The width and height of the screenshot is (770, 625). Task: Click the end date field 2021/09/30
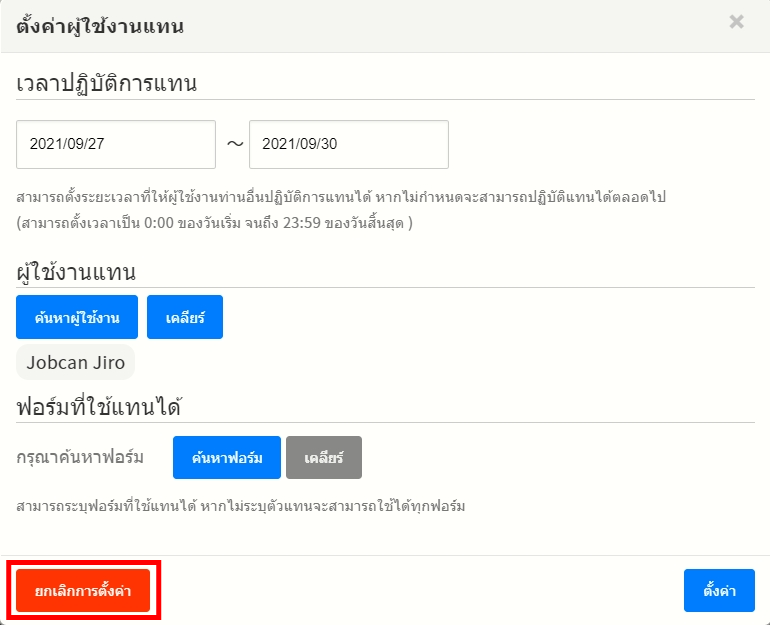[348, 144]
